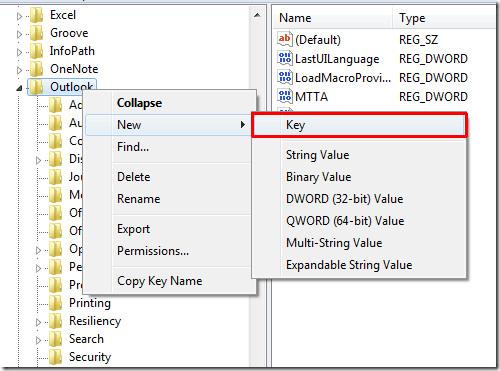Click the Groove folder icon
Screen dimensions: 500x371
pyautogui.click(x=36, y=33)
